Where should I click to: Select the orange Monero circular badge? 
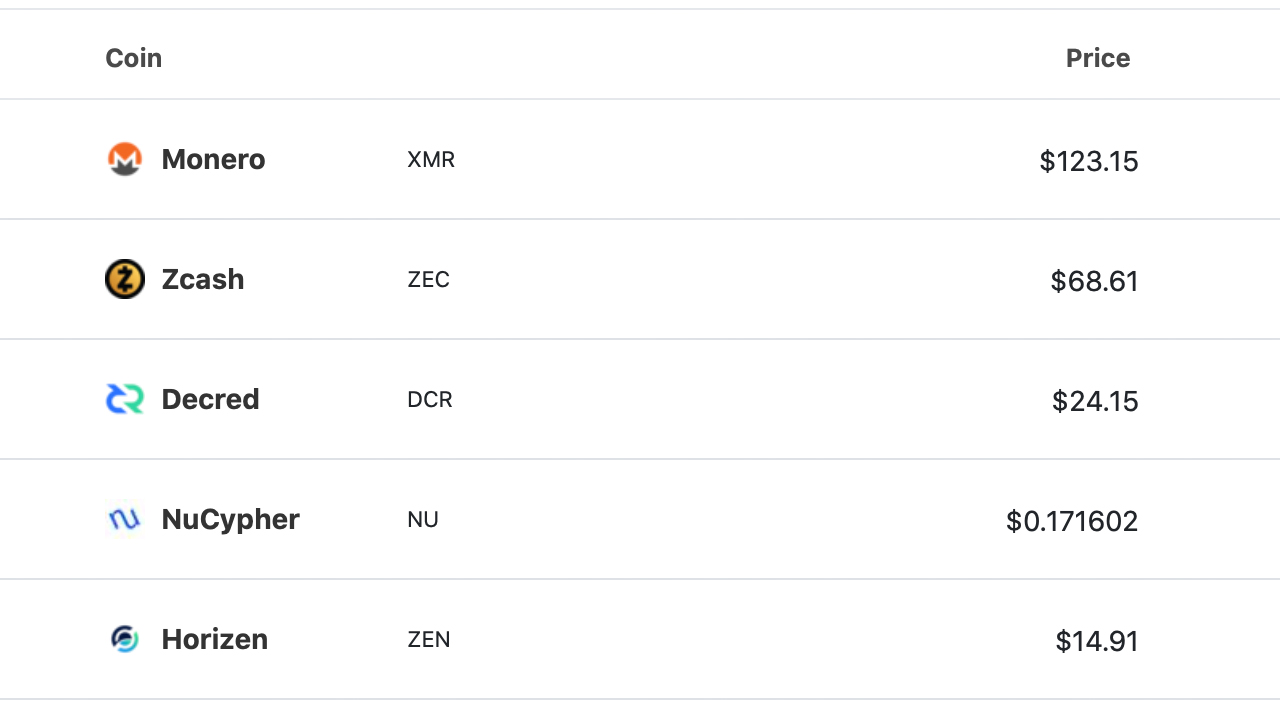123,159
